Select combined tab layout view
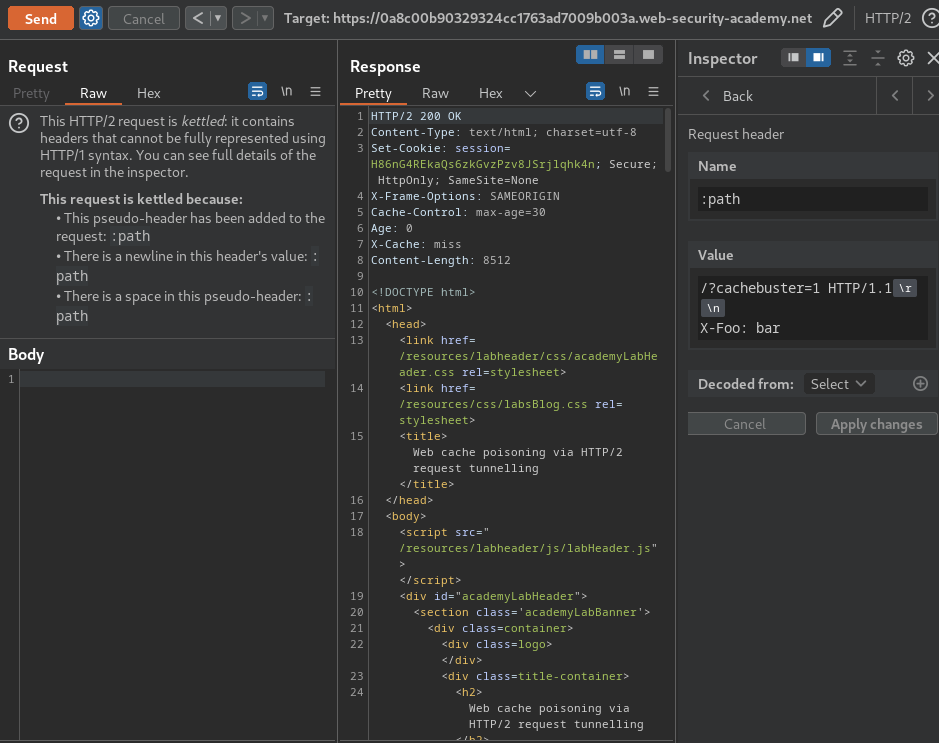Screen dimensions: 939x743 coord(648,55)
